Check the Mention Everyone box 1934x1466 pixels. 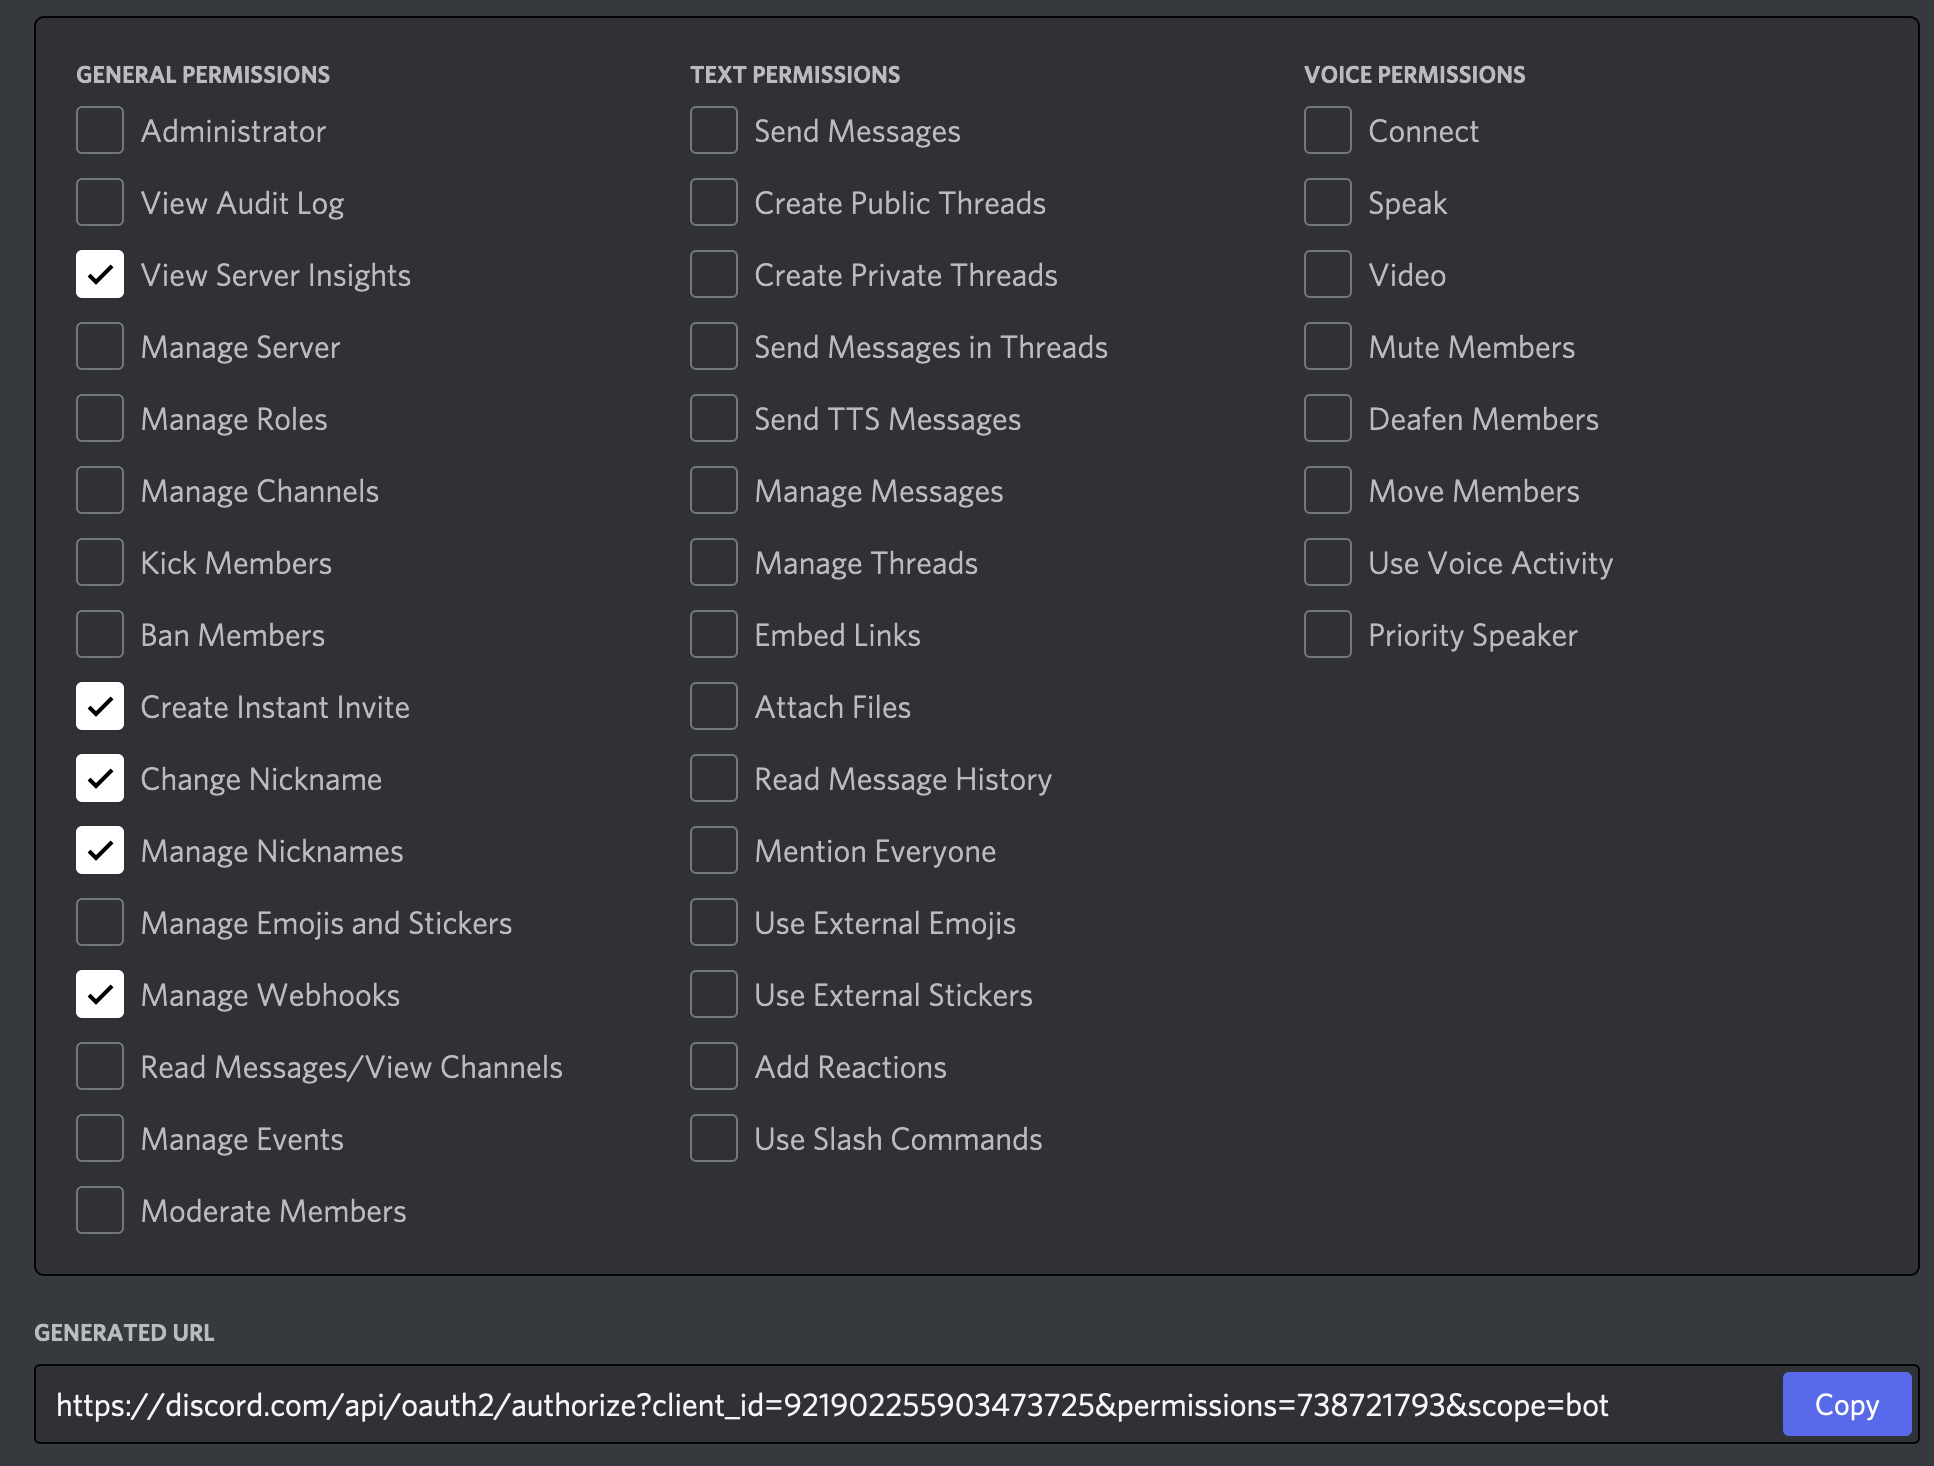coord(714,850)
